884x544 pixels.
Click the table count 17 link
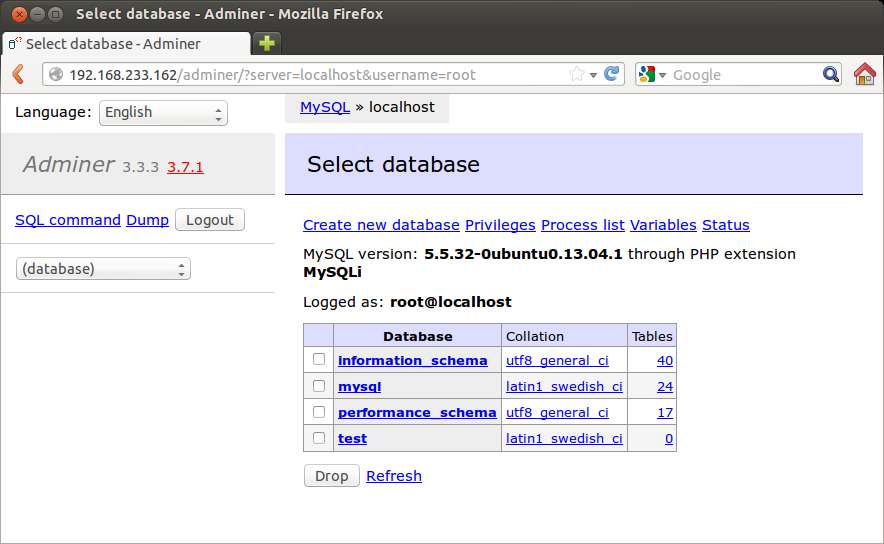[x=665, y=413]
